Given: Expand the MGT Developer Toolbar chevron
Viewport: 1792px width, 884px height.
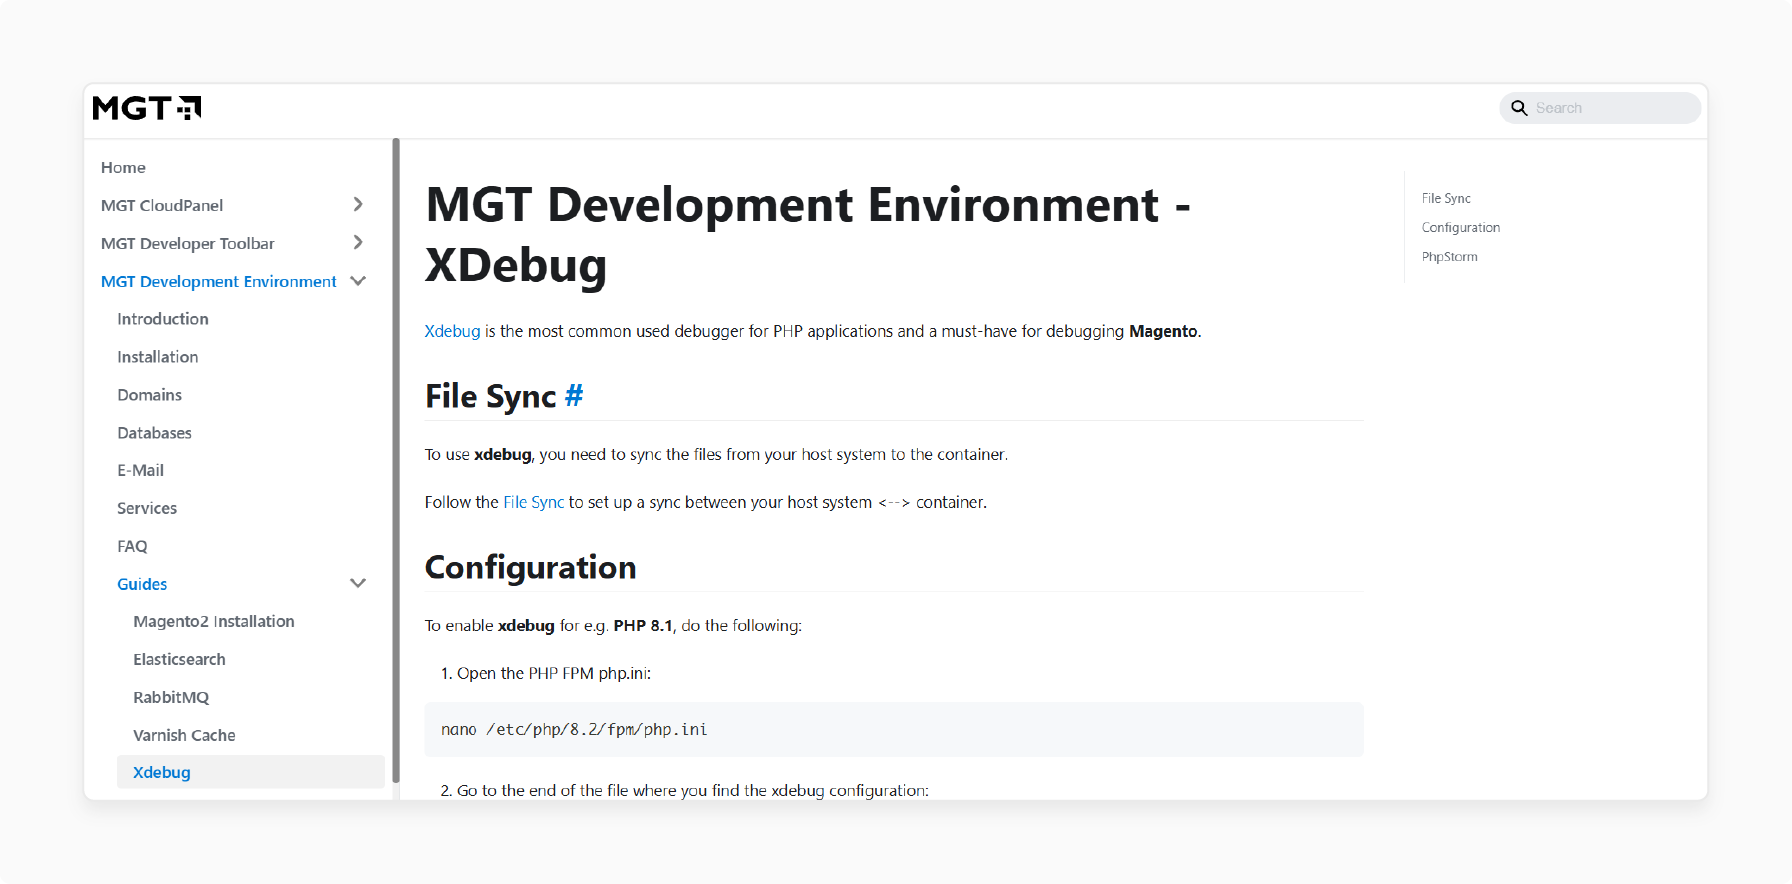Looking at the screenshot, I should (x=358, y=243).
